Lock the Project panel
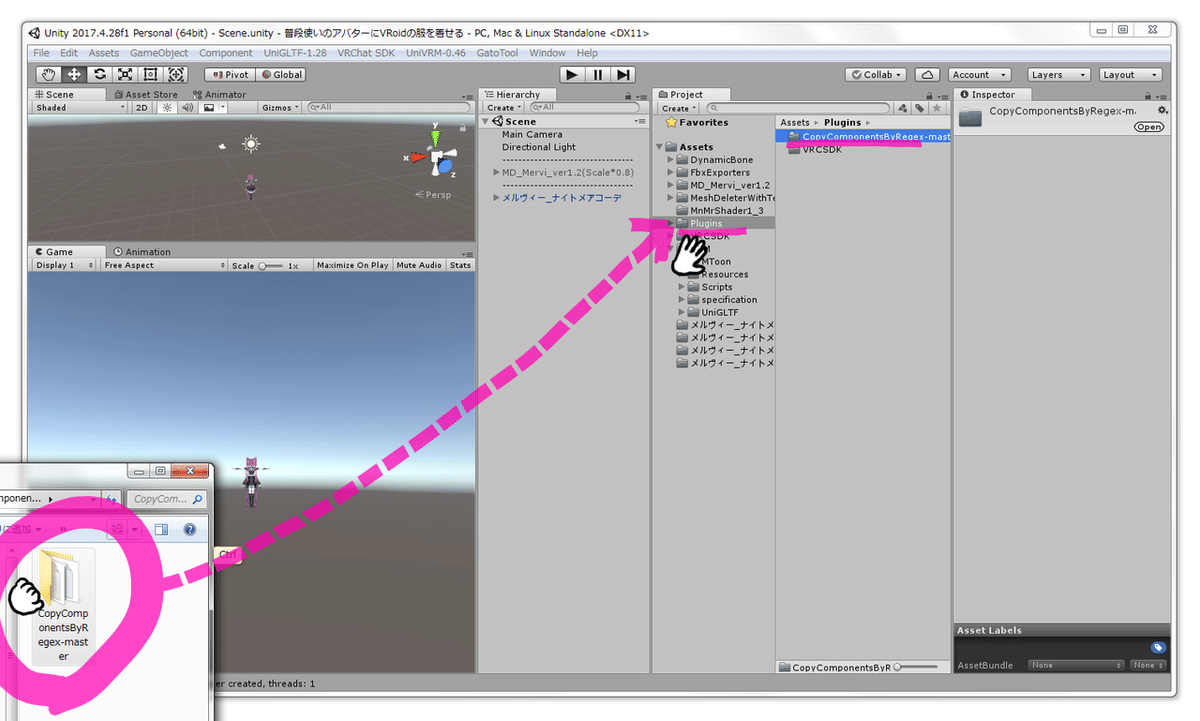Viewport: 1200px width, 721px height. [x=930, y=95]
